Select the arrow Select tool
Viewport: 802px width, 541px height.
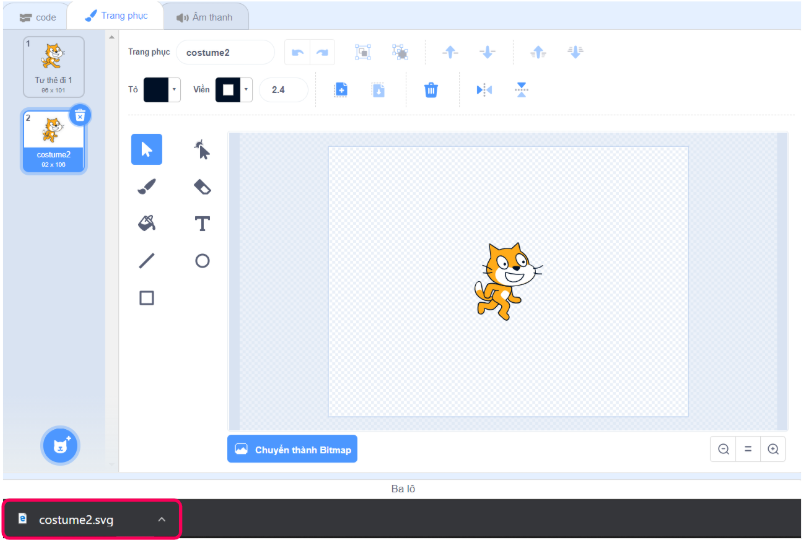[x=146, y=149]
